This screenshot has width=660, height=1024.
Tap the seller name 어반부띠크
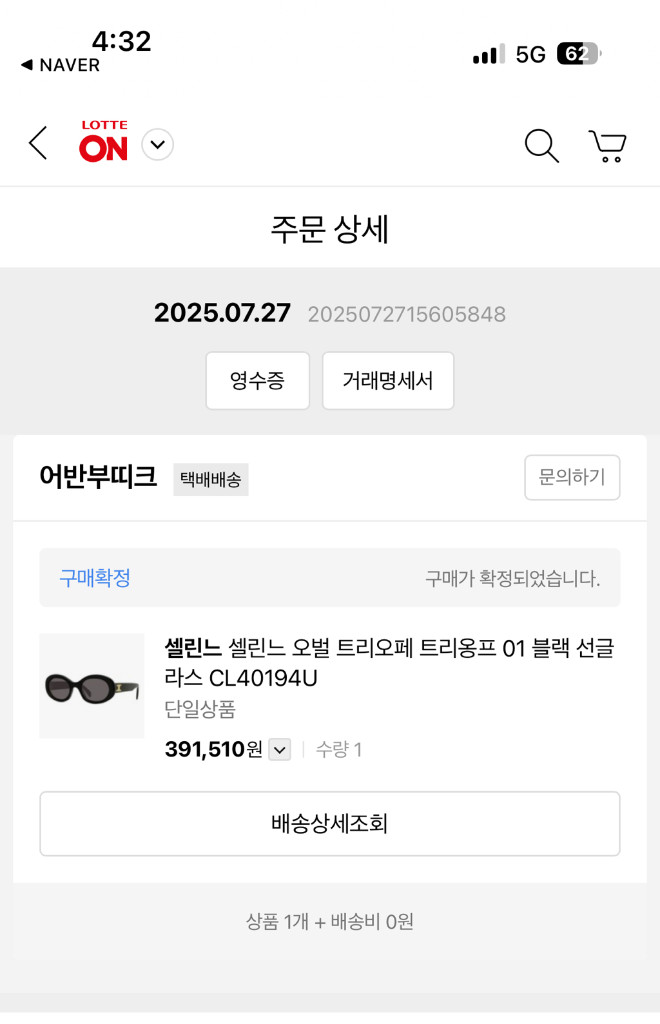97,479
